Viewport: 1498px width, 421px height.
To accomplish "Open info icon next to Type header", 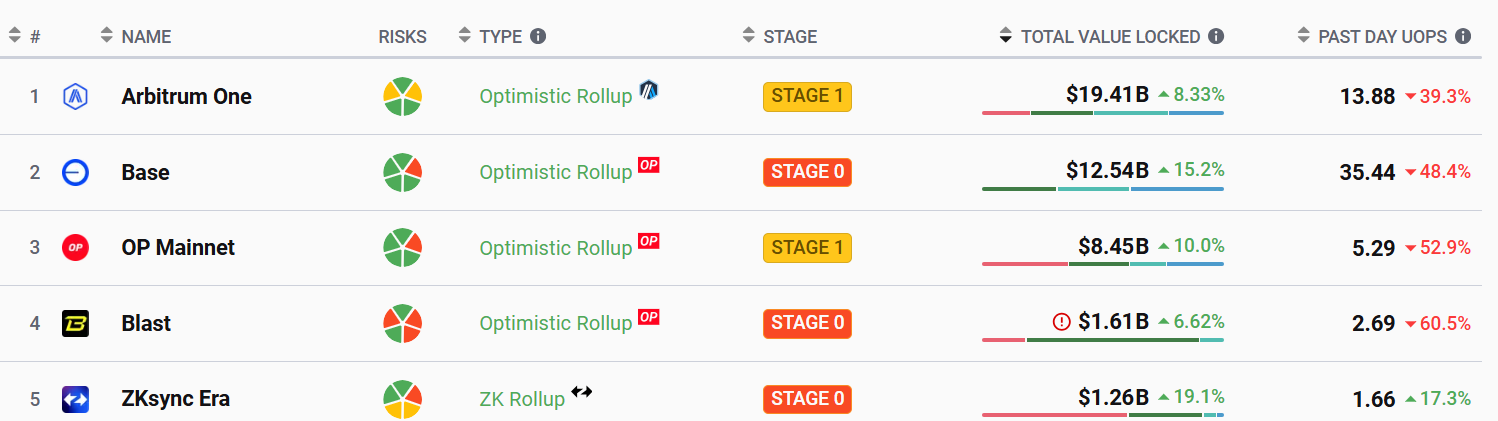I will (x=538, y=37).
